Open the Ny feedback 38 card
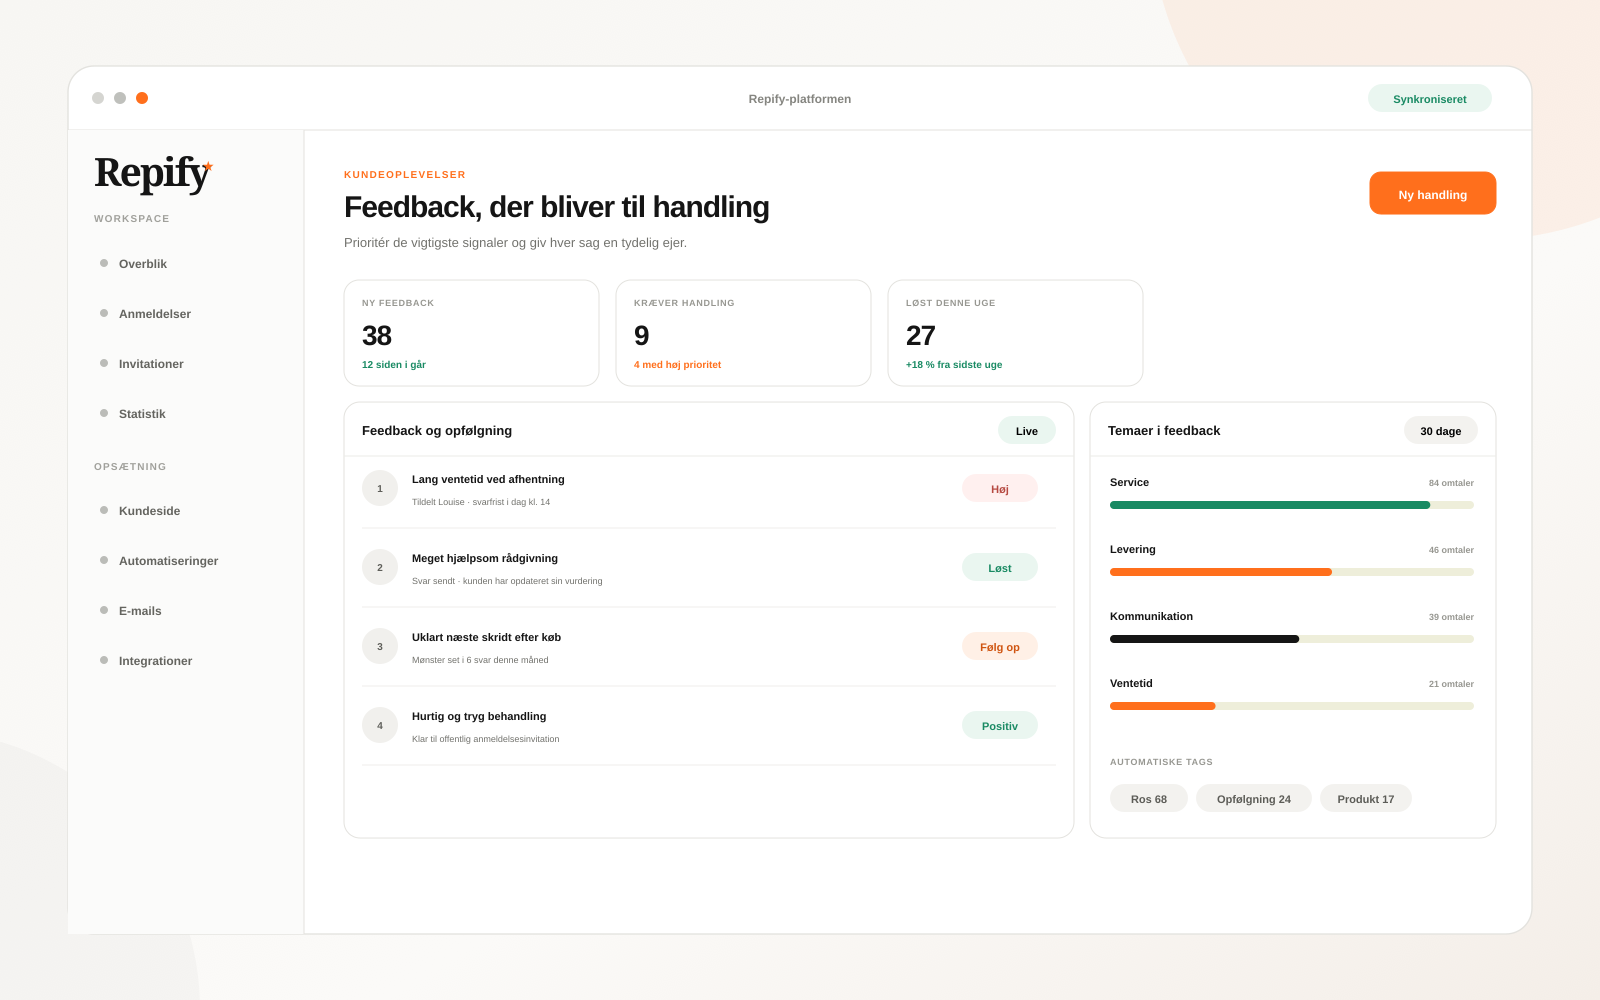1600x1000 pixels. [471, 333]
